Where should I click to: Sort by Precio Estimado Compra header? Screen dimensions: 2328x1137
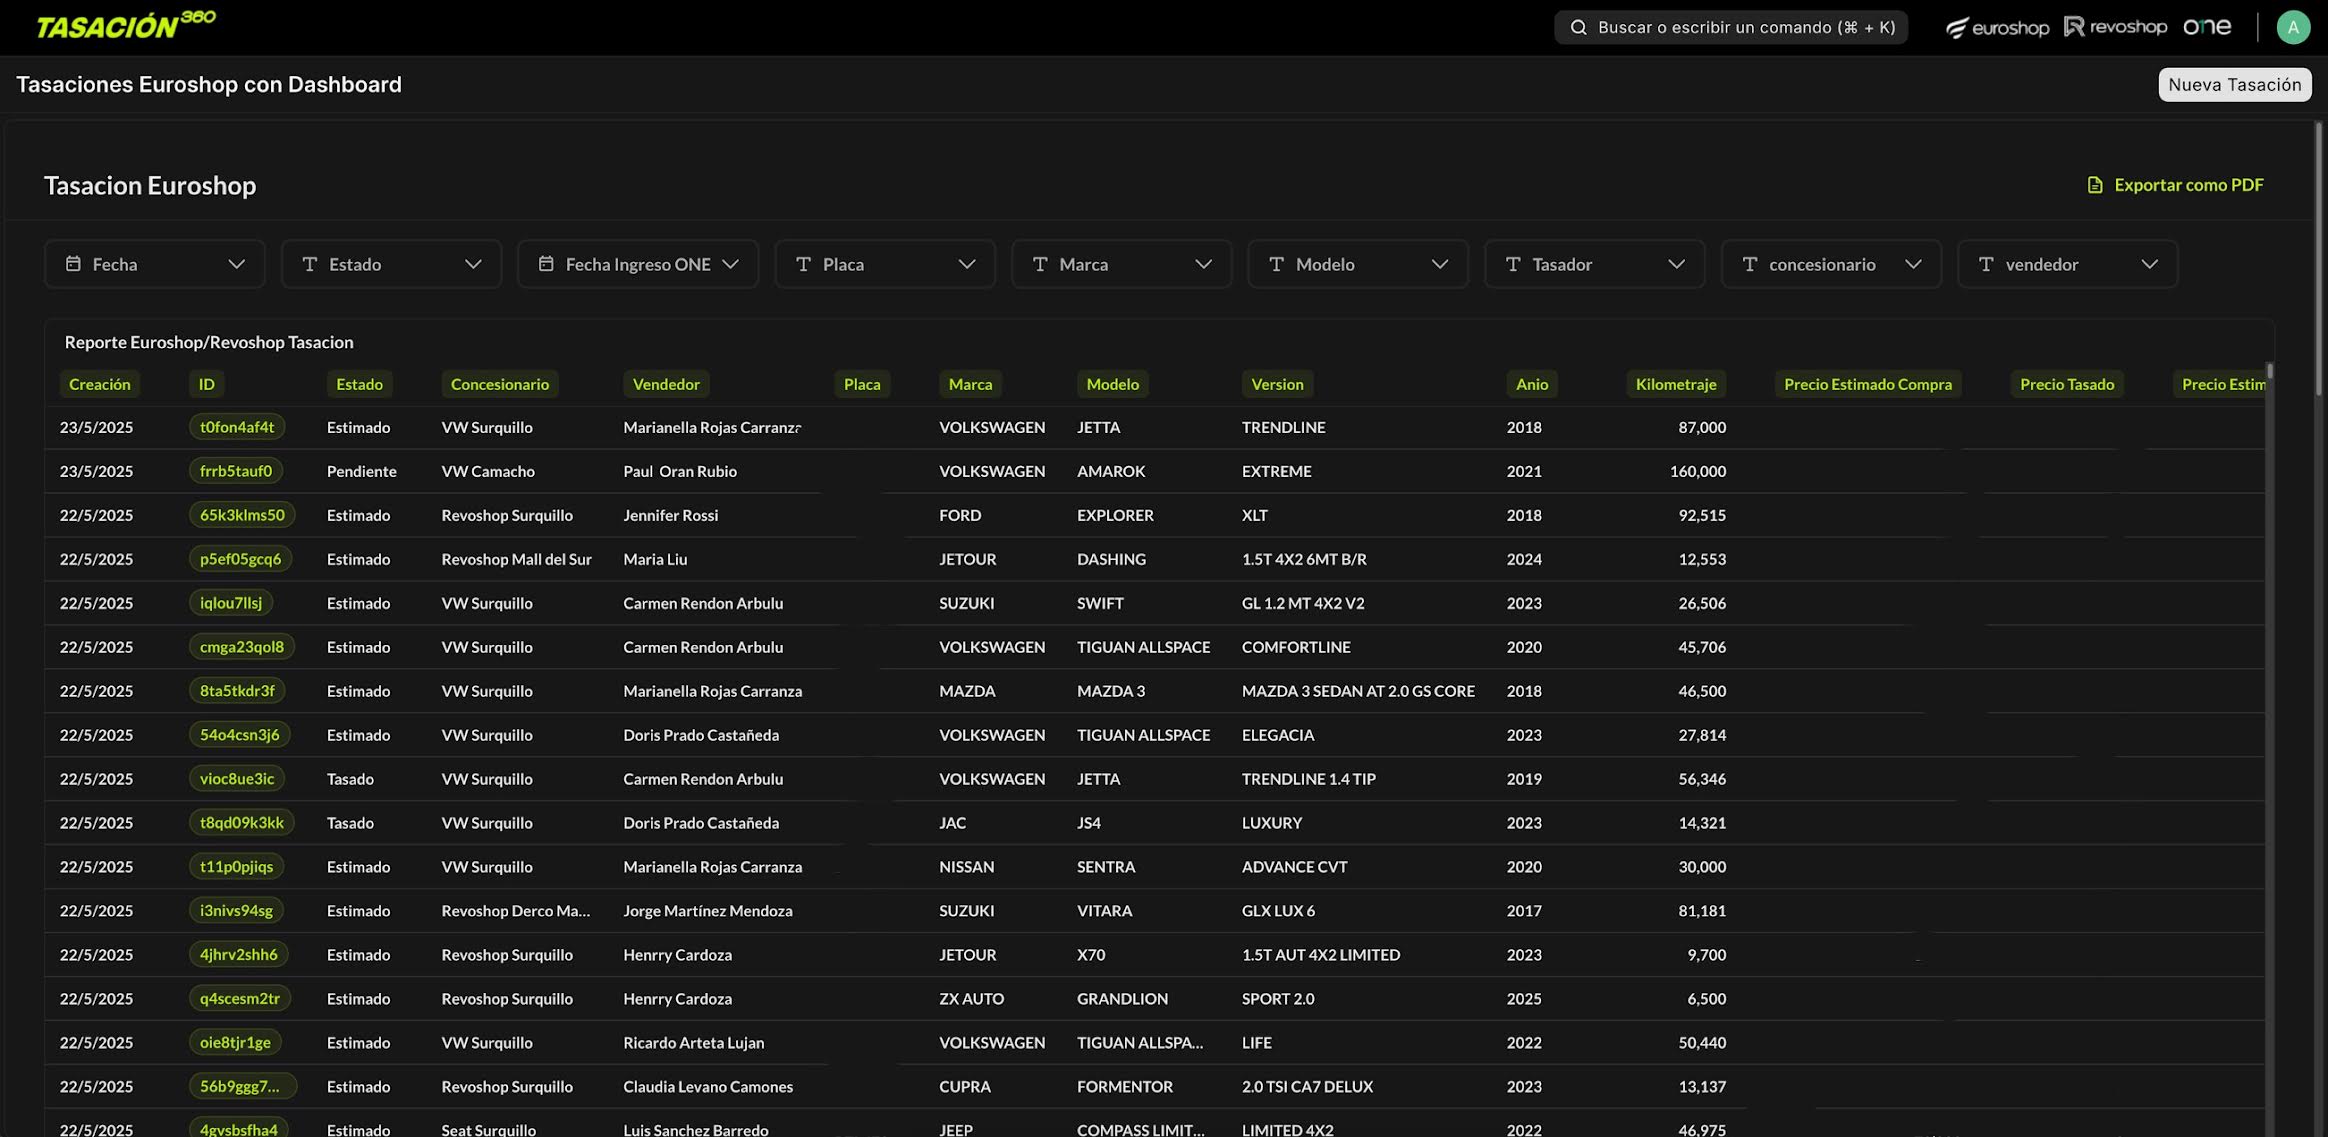click(x=1867, y=384)
